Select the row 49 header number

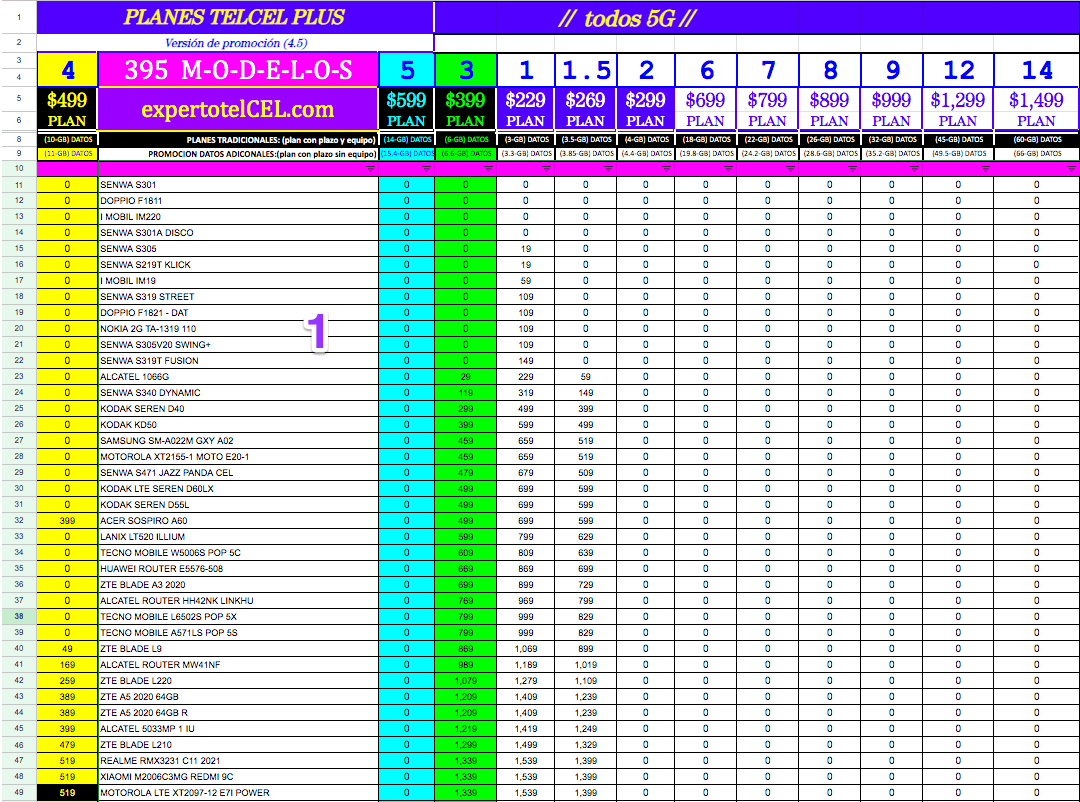click(19, 792)
